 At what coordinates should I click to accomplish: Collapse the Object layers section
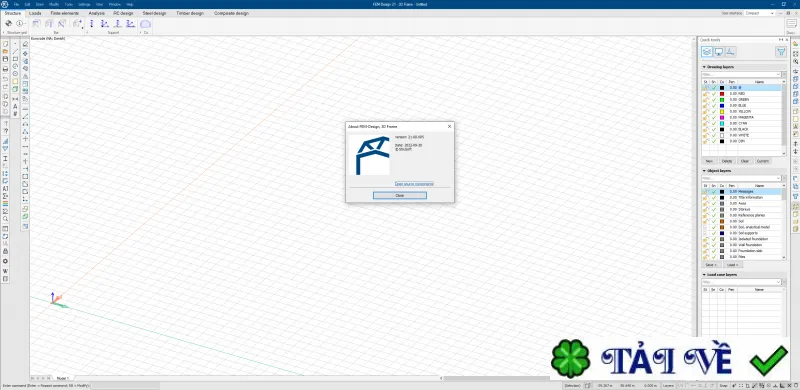pyautogui.click(x=704, y=171)
